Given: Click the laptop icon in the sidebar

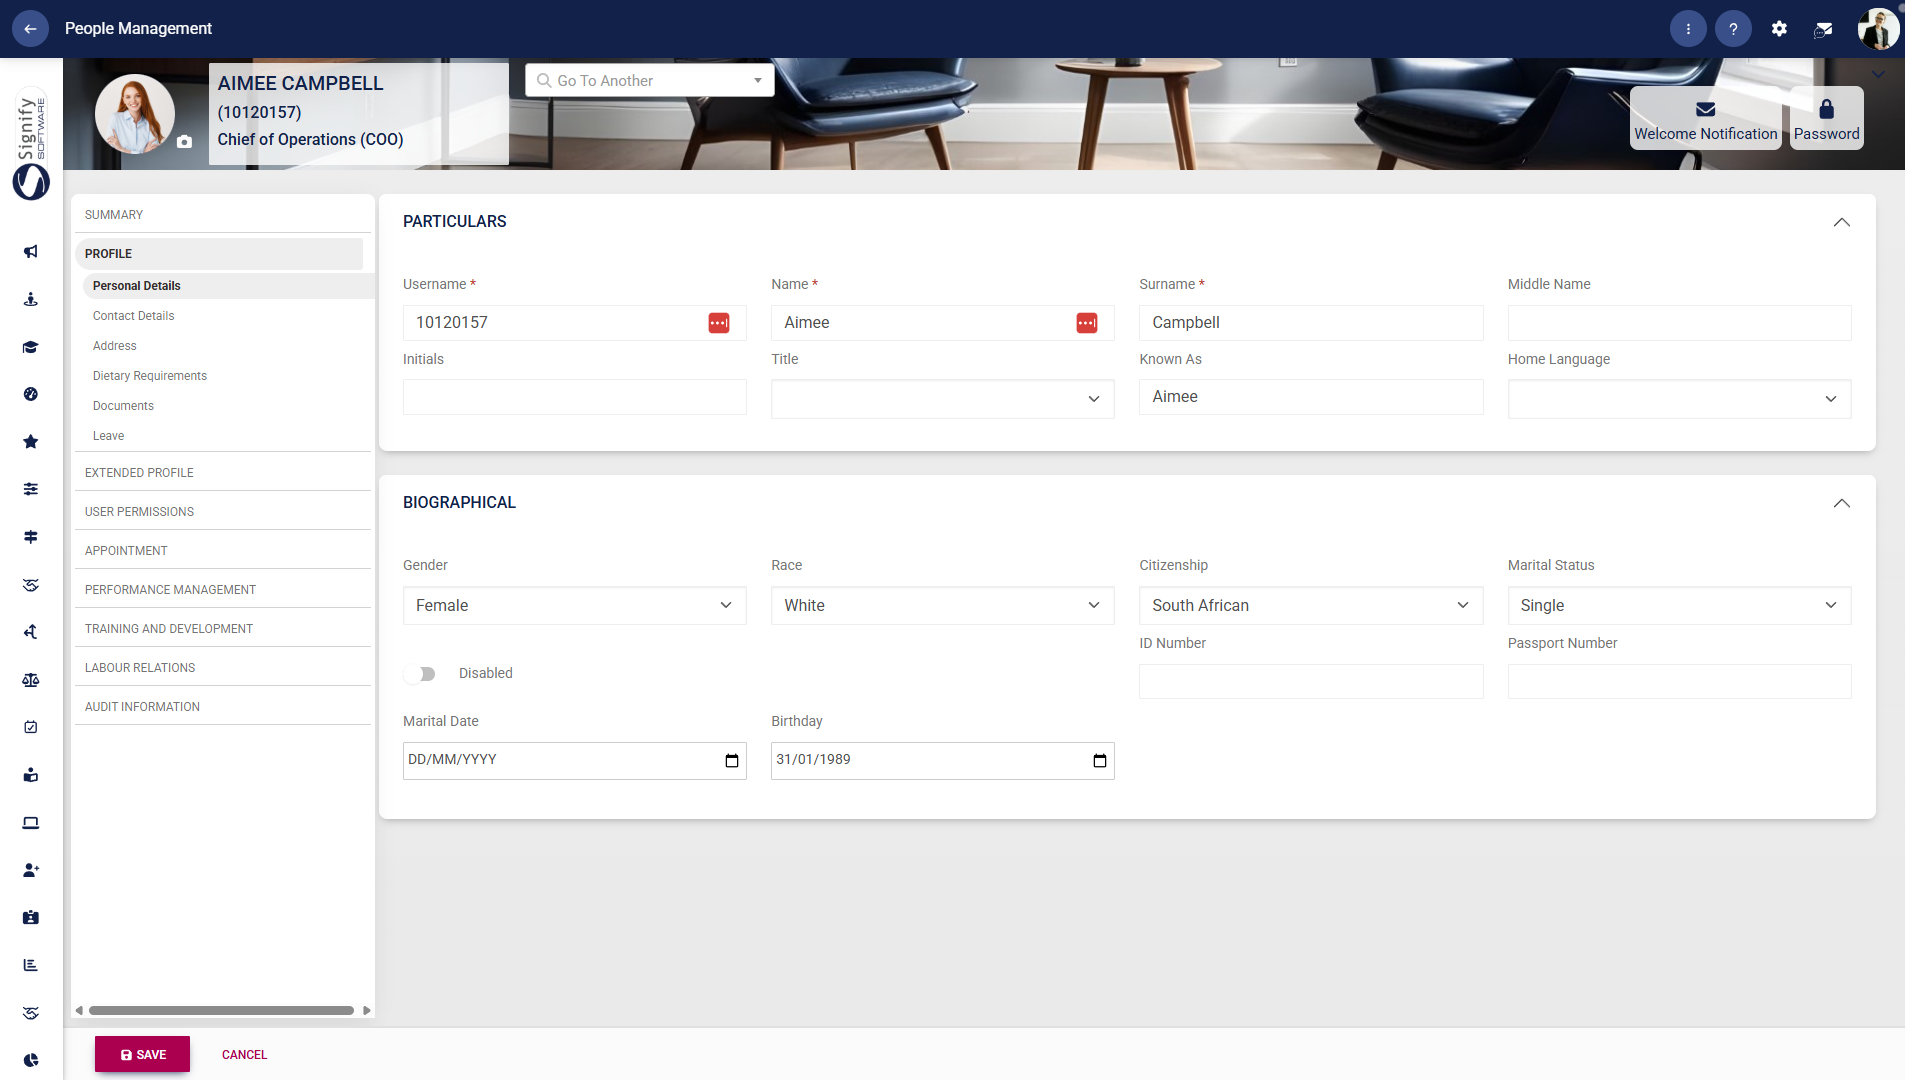Looking at the screenshot, I should pos(30,822).
